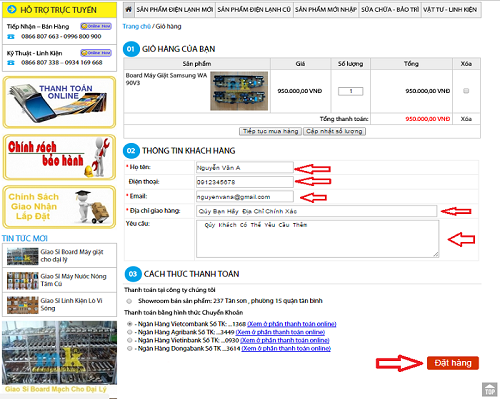Click Online Now badge for Kỹ Thuật – Linh Kiện
500x400 pixels.
click(x=96, y=53)
